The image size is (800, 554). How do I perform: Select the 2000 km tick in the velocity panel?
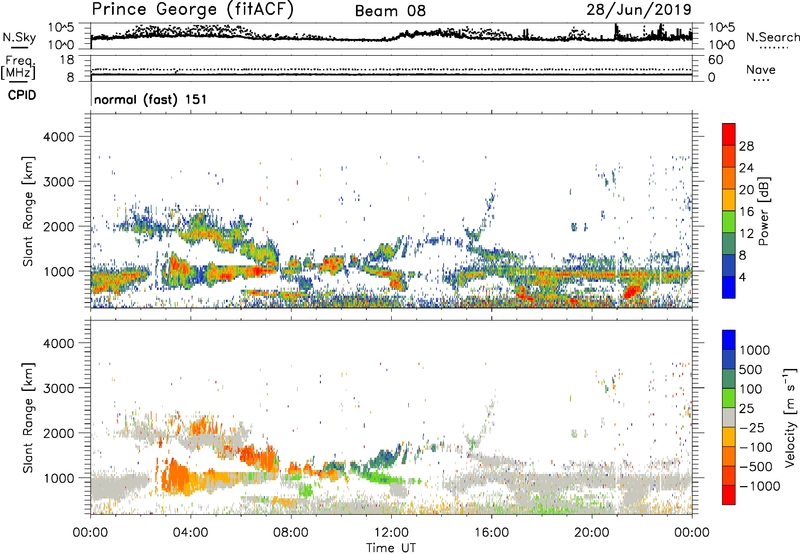59,433
